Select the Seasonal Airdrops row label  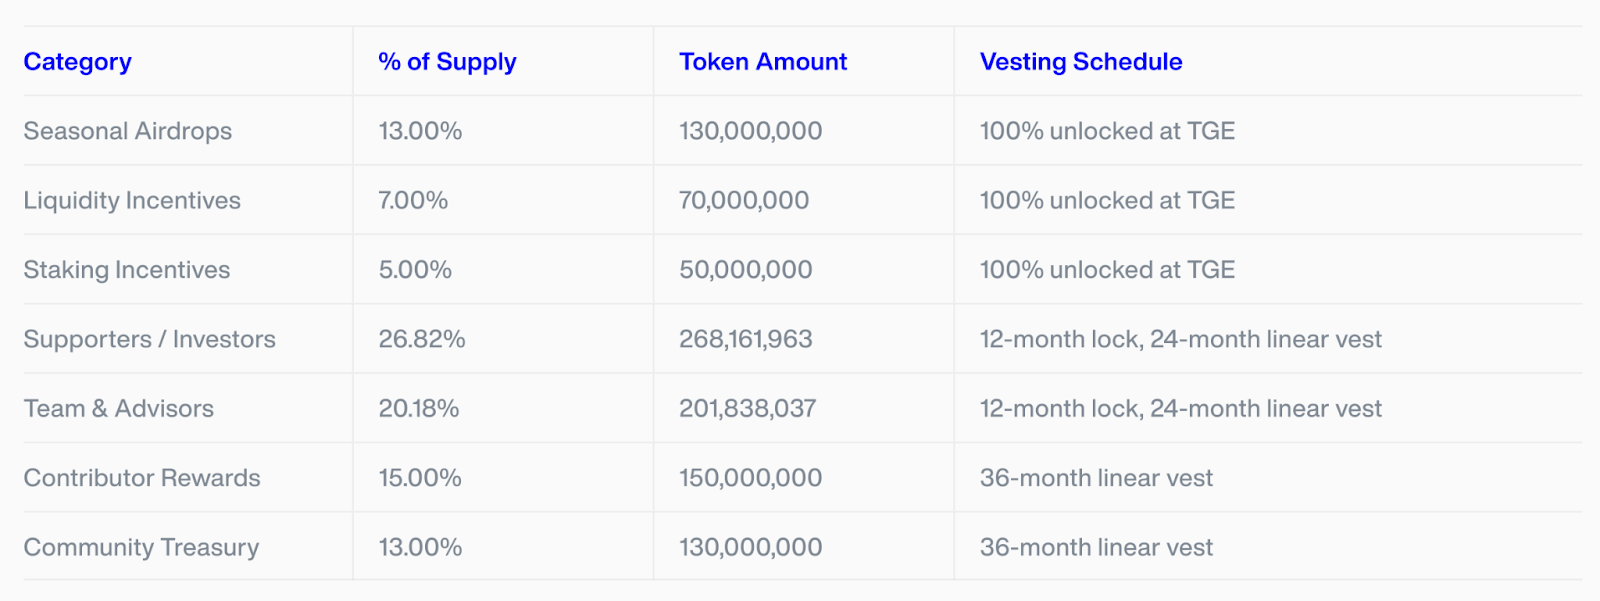[128, 131]
